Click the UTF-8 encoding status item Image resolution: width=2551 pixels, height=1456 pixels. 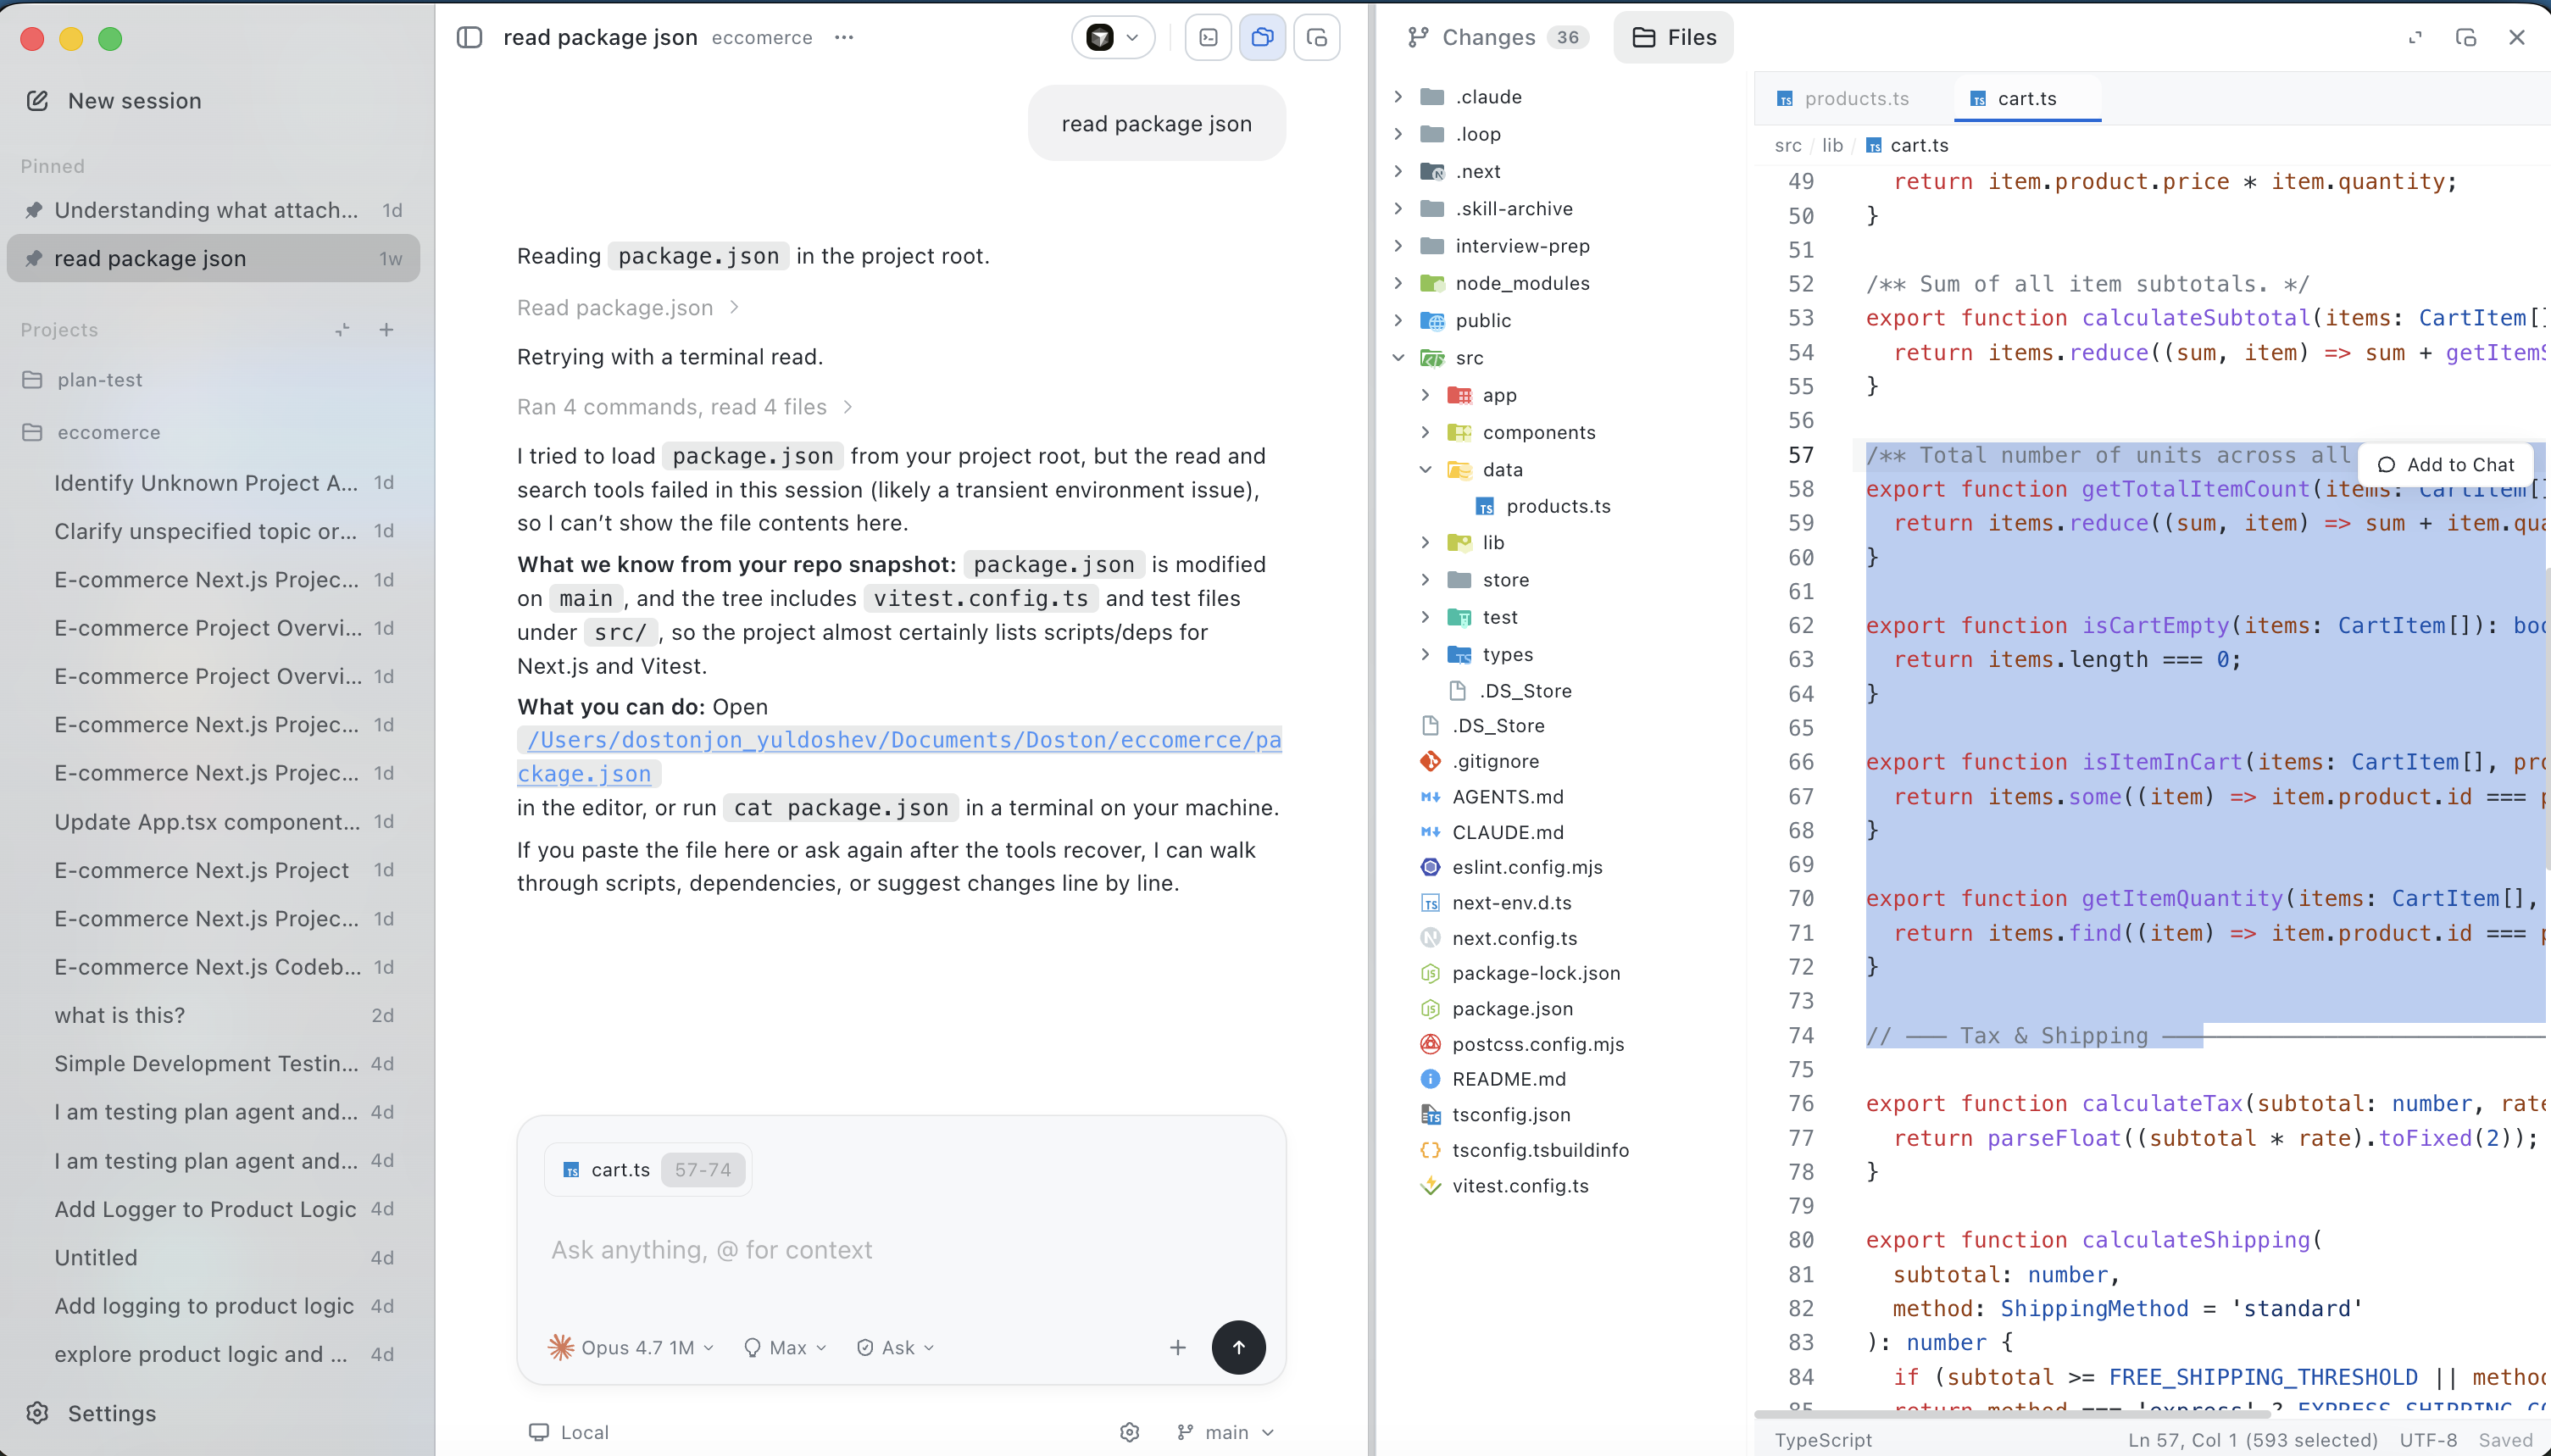tap(2428, 1440)
